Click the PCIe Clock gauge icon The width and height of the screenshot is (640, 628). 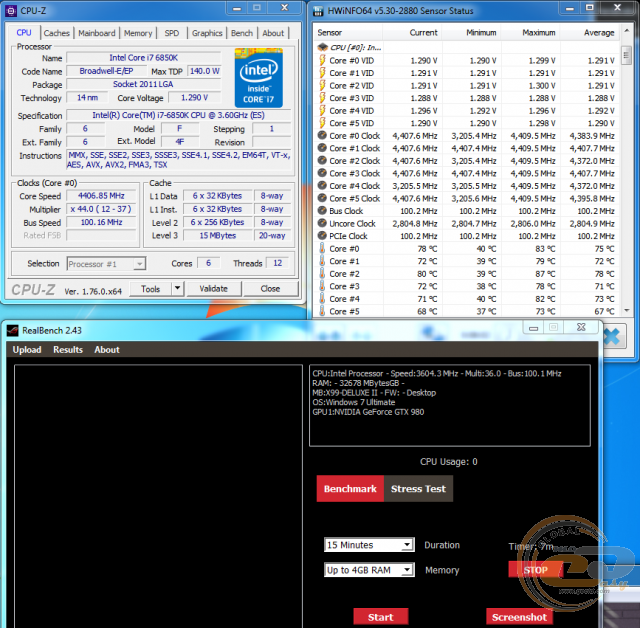click(322, 235)
